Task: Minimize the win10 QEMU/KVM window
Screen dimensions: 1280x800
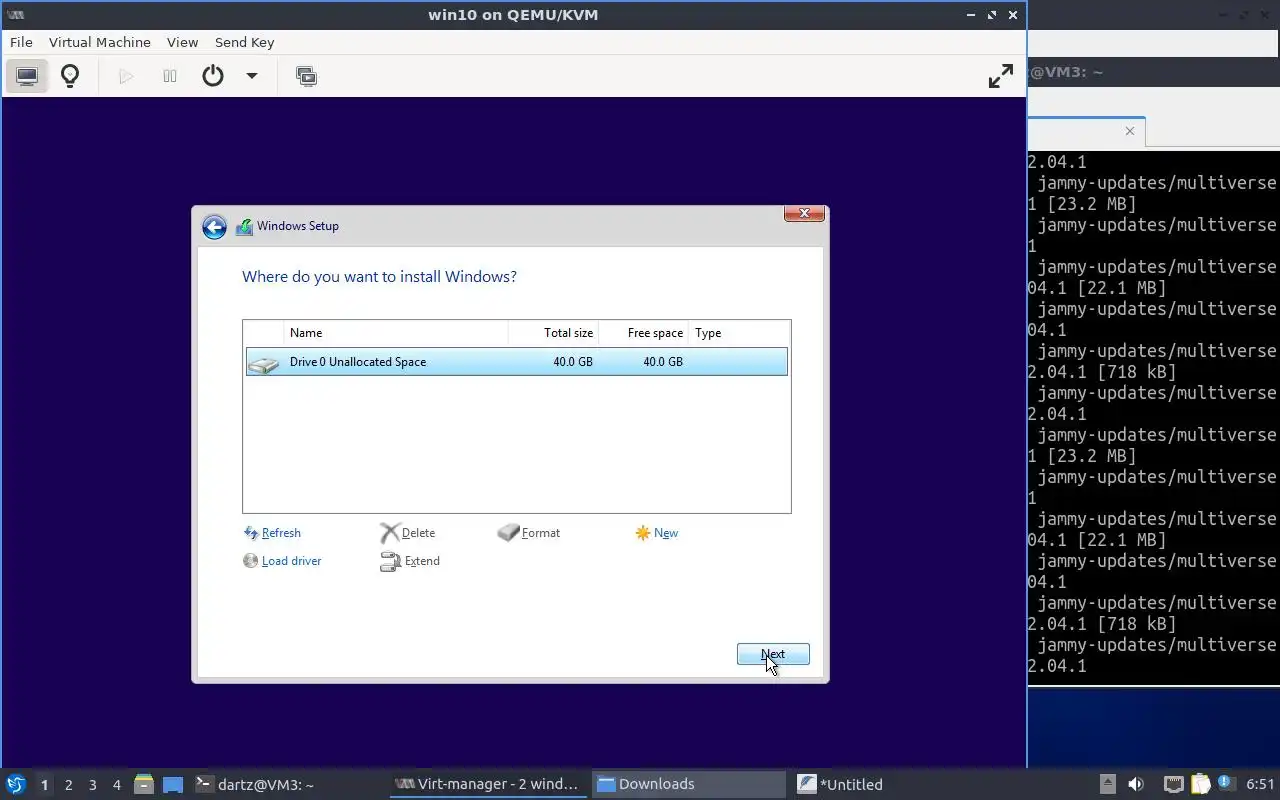Action: pos(971,15)
